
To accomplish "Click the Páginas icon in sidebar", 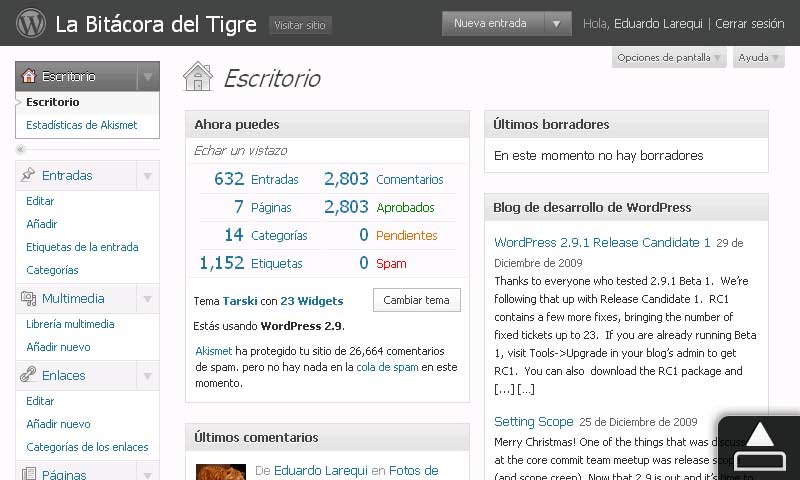I will (x=28, y=473).
